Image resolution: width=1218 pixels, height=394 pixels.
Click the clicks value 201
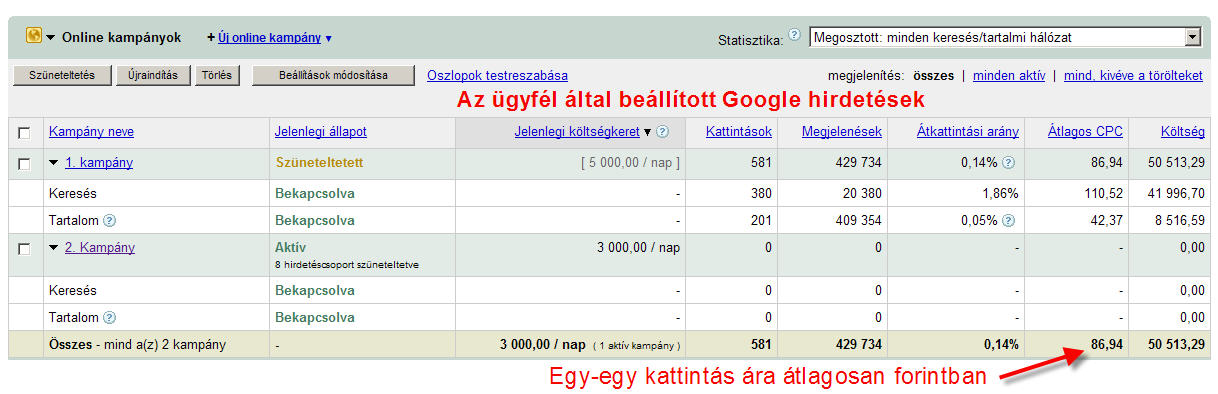761,222
